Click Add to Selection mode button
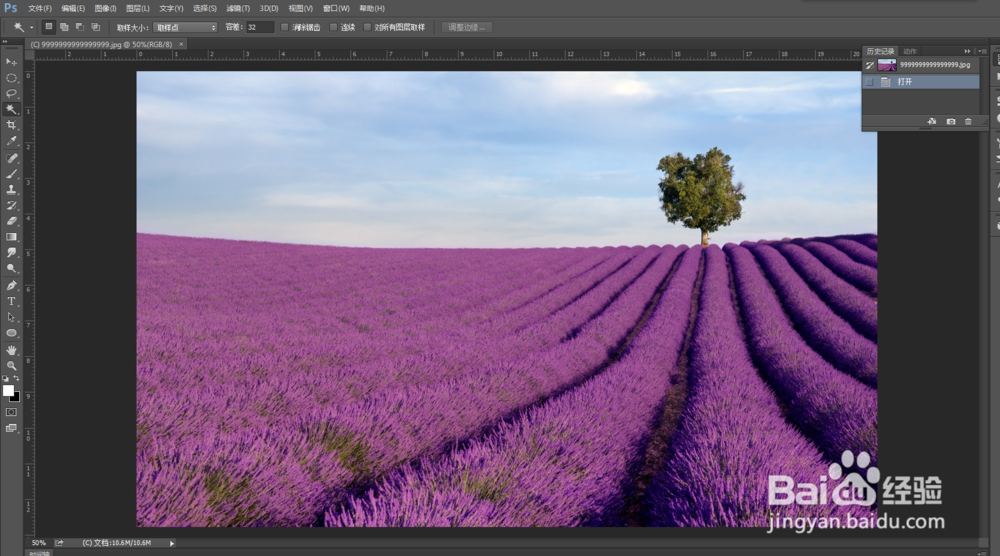This screenshot has width=1000, height=556. (x=64, y=27)
